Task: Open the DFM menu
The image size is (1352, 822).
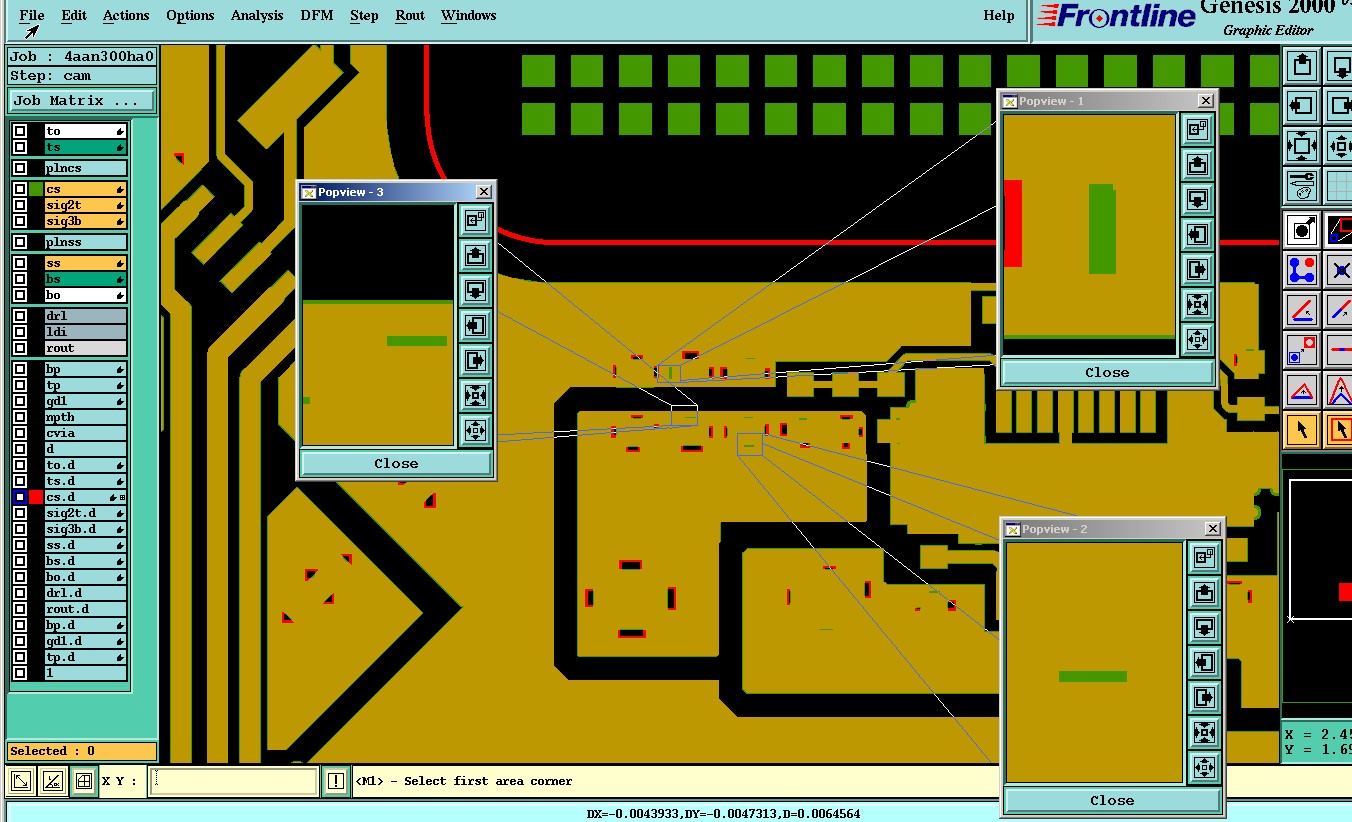Action: click(317, 15)
